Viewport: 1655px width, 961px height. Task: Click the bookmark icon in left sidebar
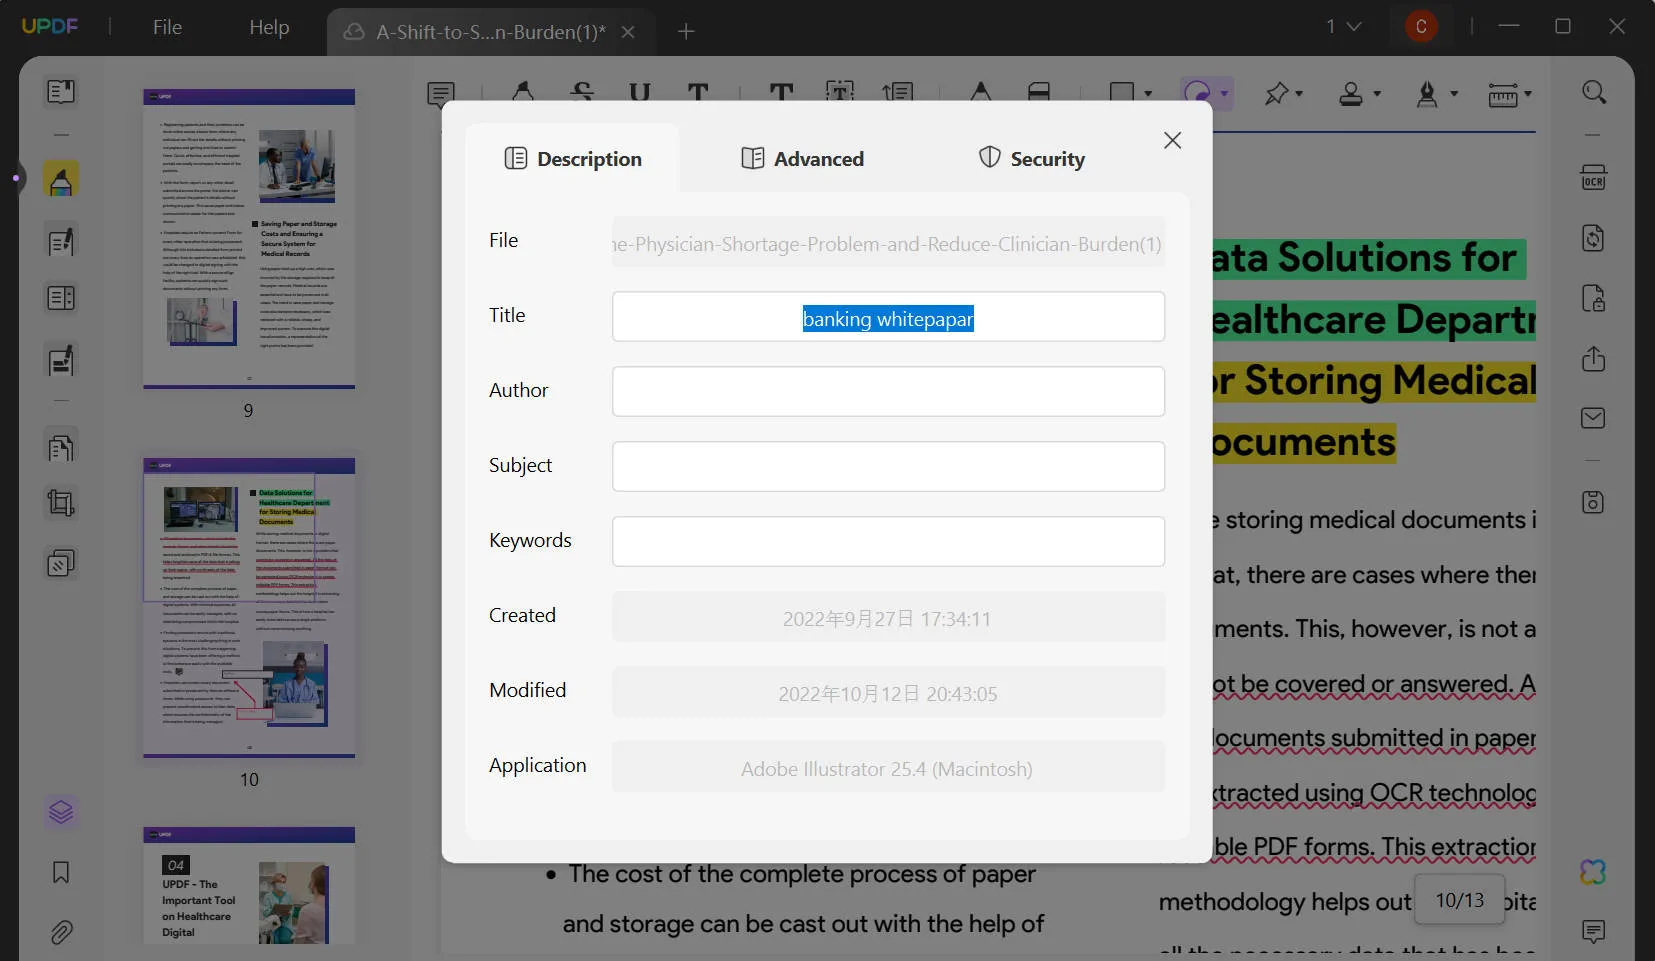[x=61, y=872]
